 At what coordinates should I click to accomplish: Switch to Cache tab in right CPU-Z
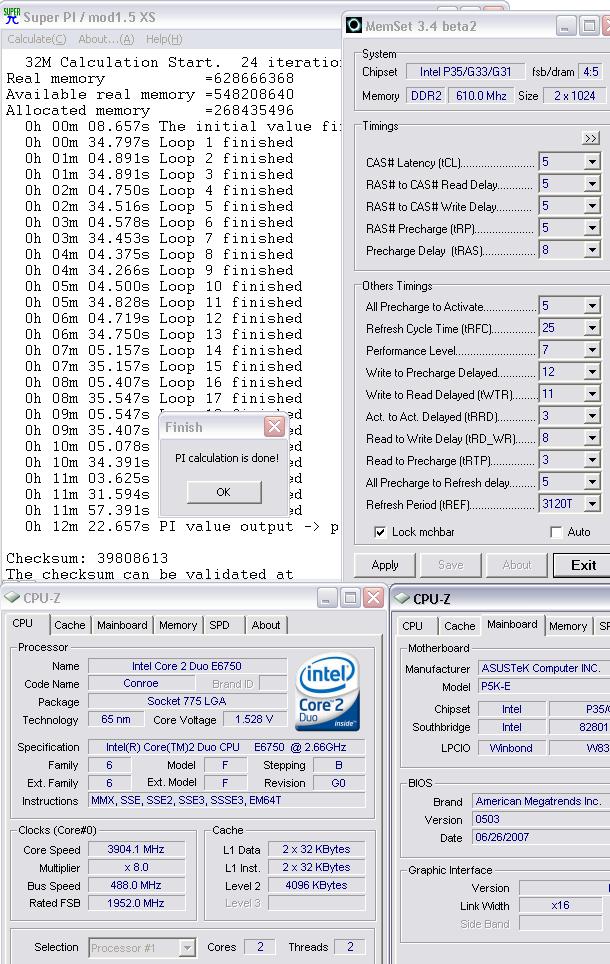click(x=459, y=626)
